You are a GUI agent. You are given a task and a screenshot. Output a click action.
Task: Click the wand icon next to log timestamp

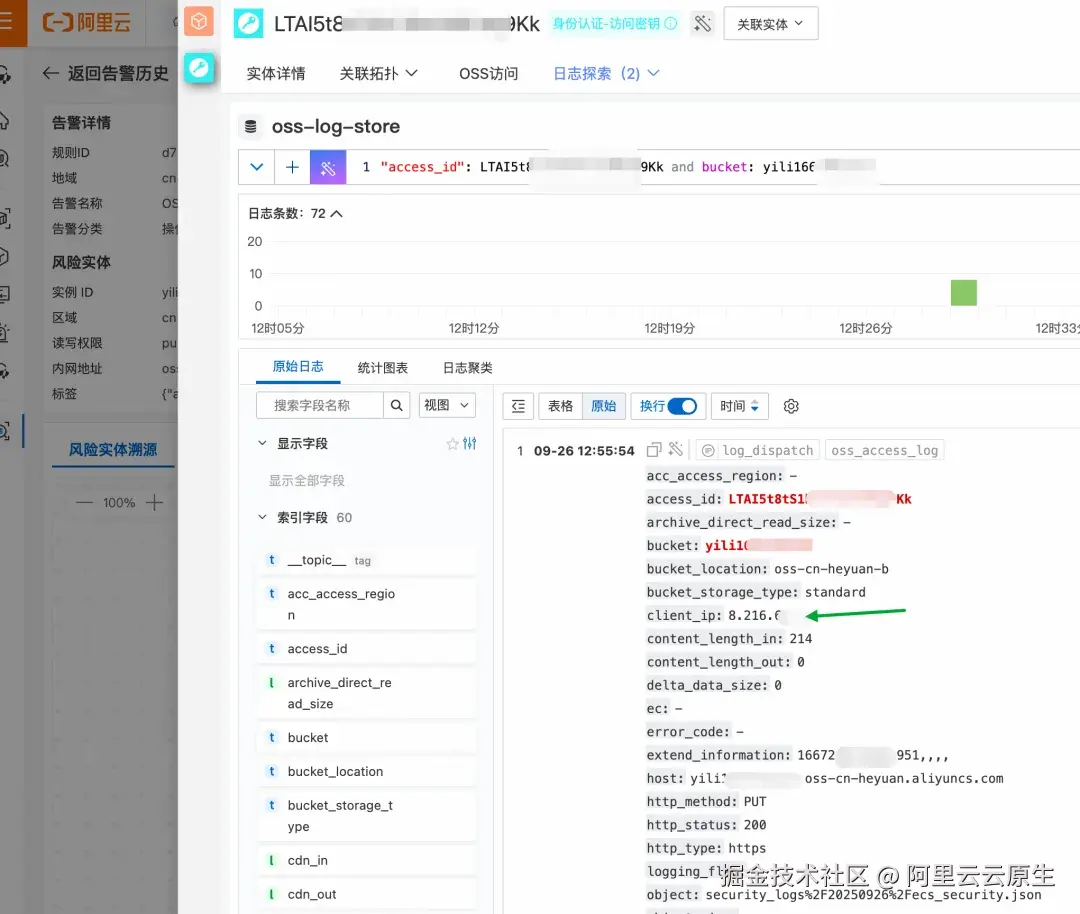click(x=676, y=450)
